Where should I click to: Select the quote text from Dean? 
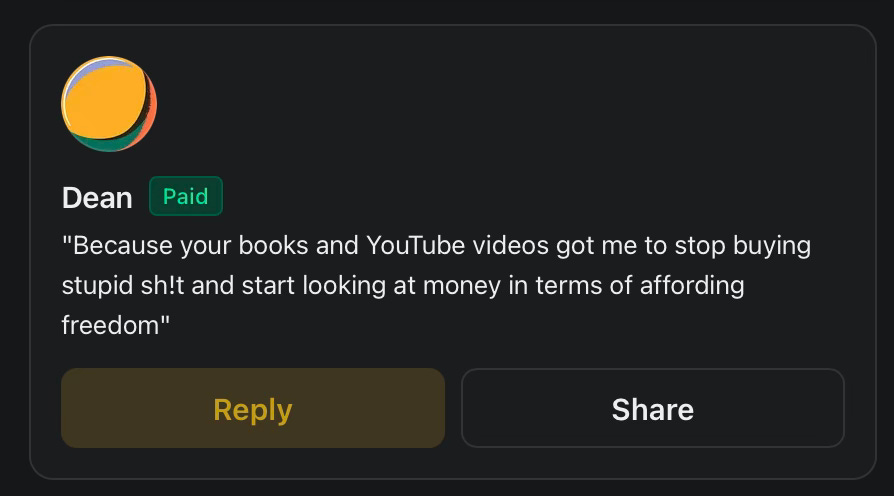click(x=436, y=285)
